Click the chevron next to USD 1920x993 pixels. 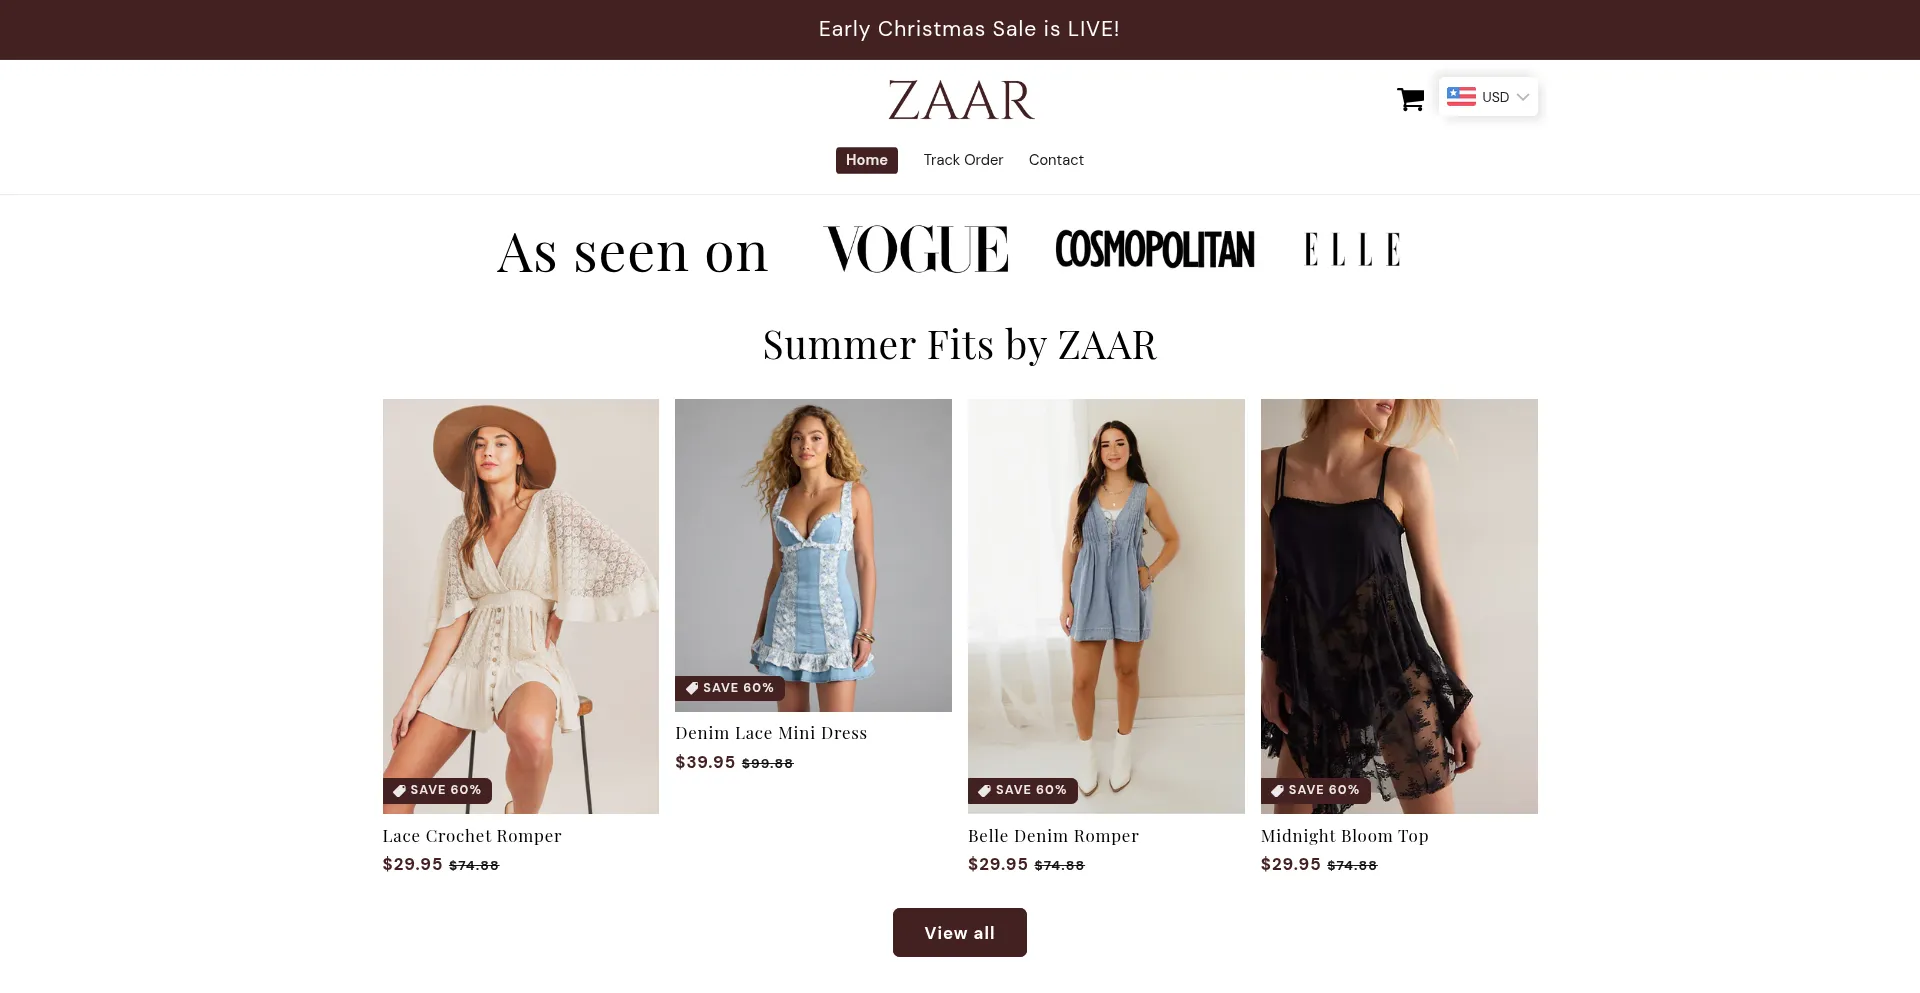click(1523, 97)
